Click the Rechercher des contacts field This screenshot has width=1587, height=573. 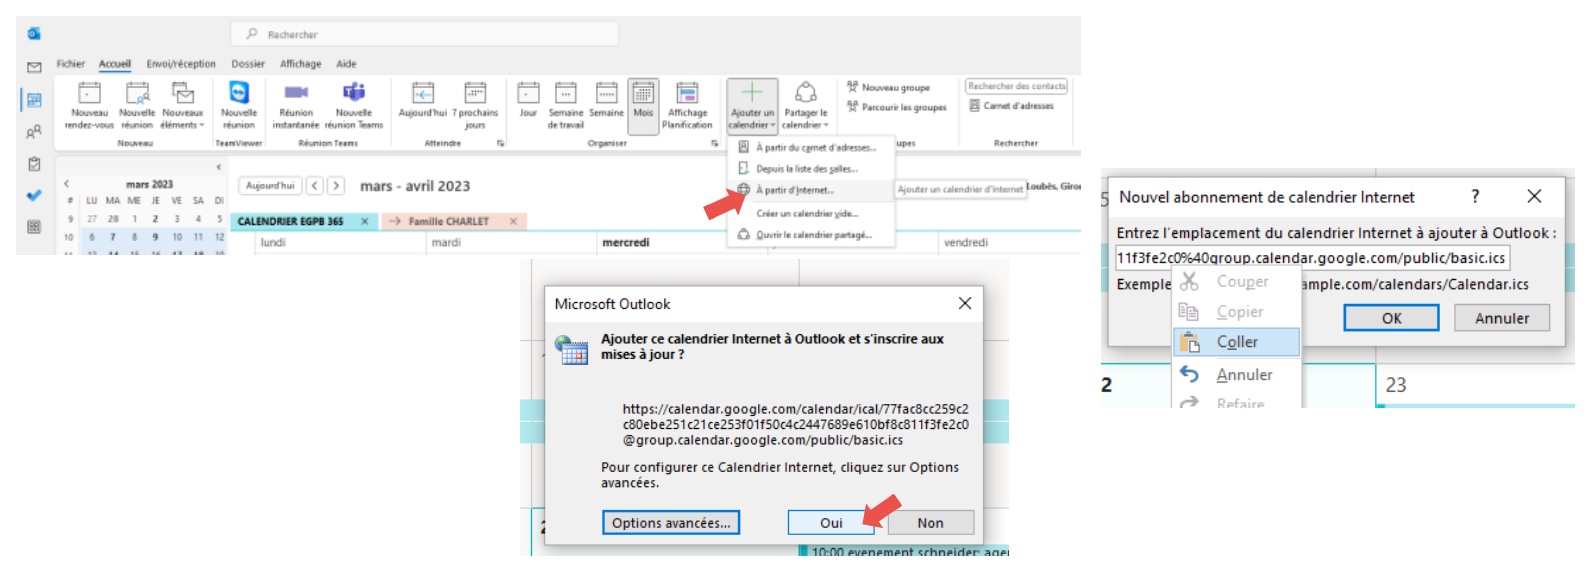pyautogui.click(x=1017, y=86)
